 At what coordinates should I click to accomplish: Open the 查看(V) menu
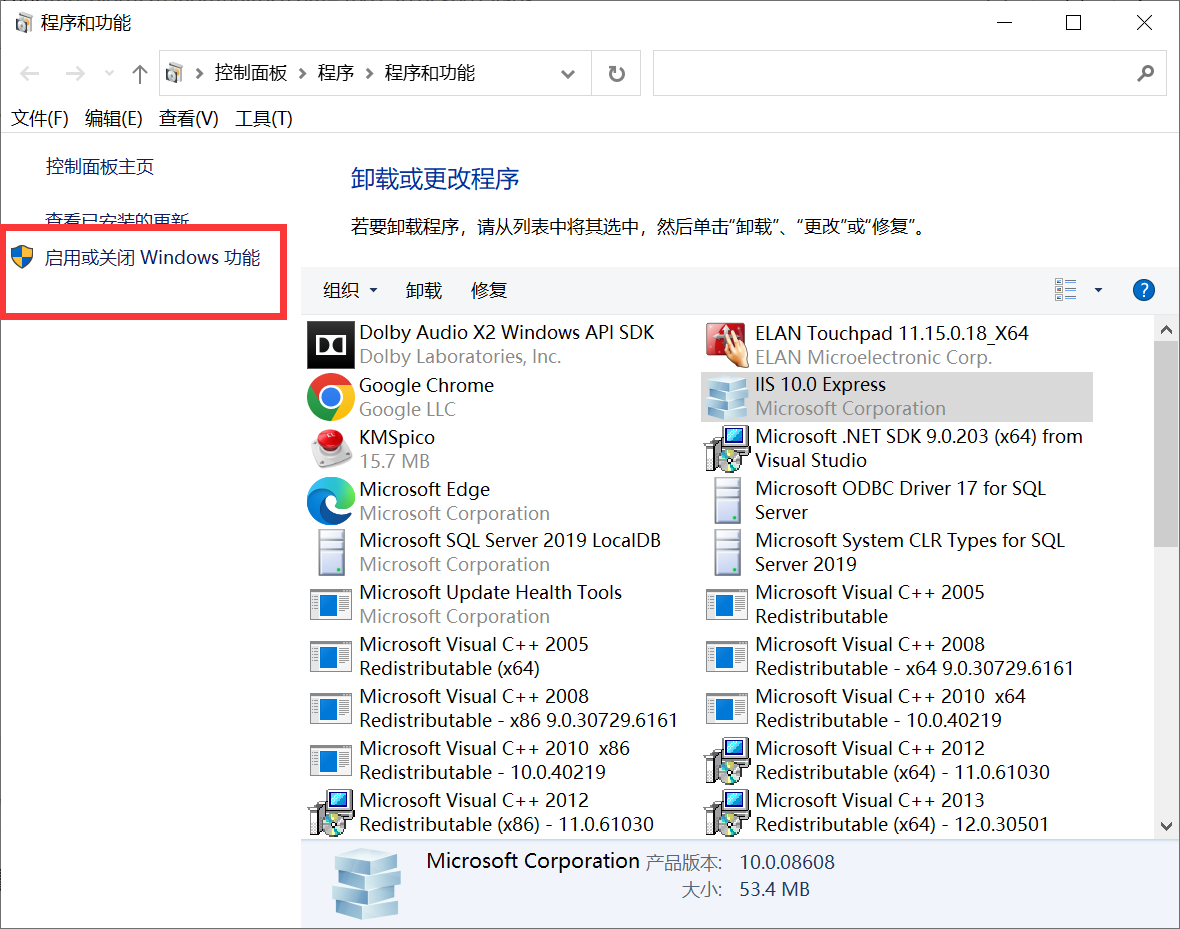click(x=189, y=118)
